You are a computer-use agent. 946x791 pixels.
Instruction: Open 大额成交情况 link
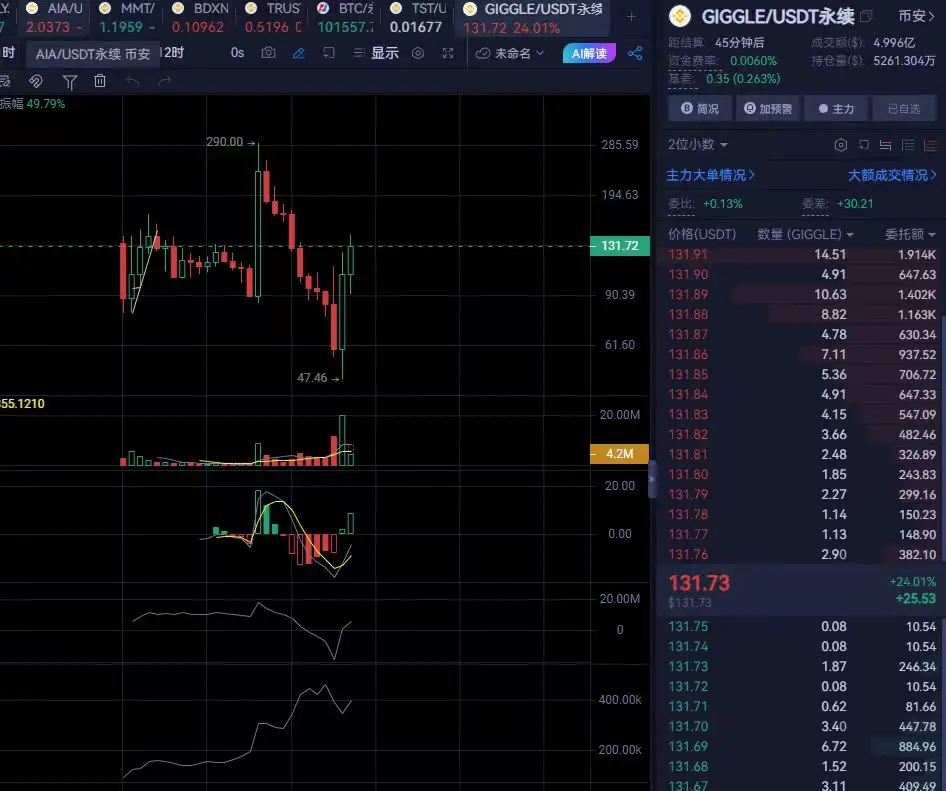[892, 175]
